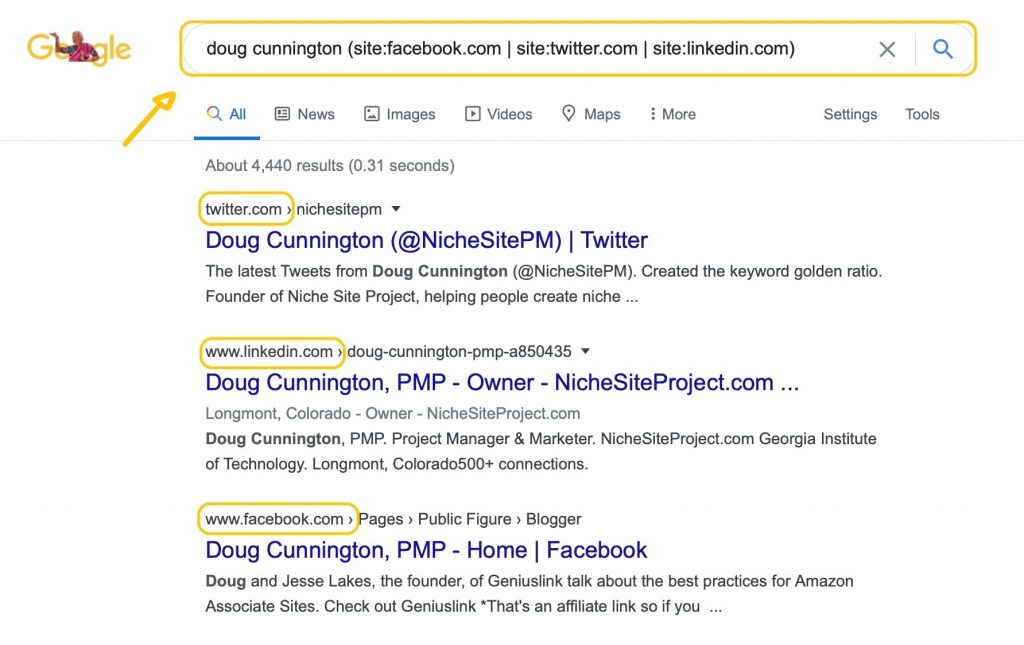The width and height of the screenshot is (1024, 645).
Task: Click 'Pages › Public Figure › Blogger' breadcrumb
Action: [470, 519]
